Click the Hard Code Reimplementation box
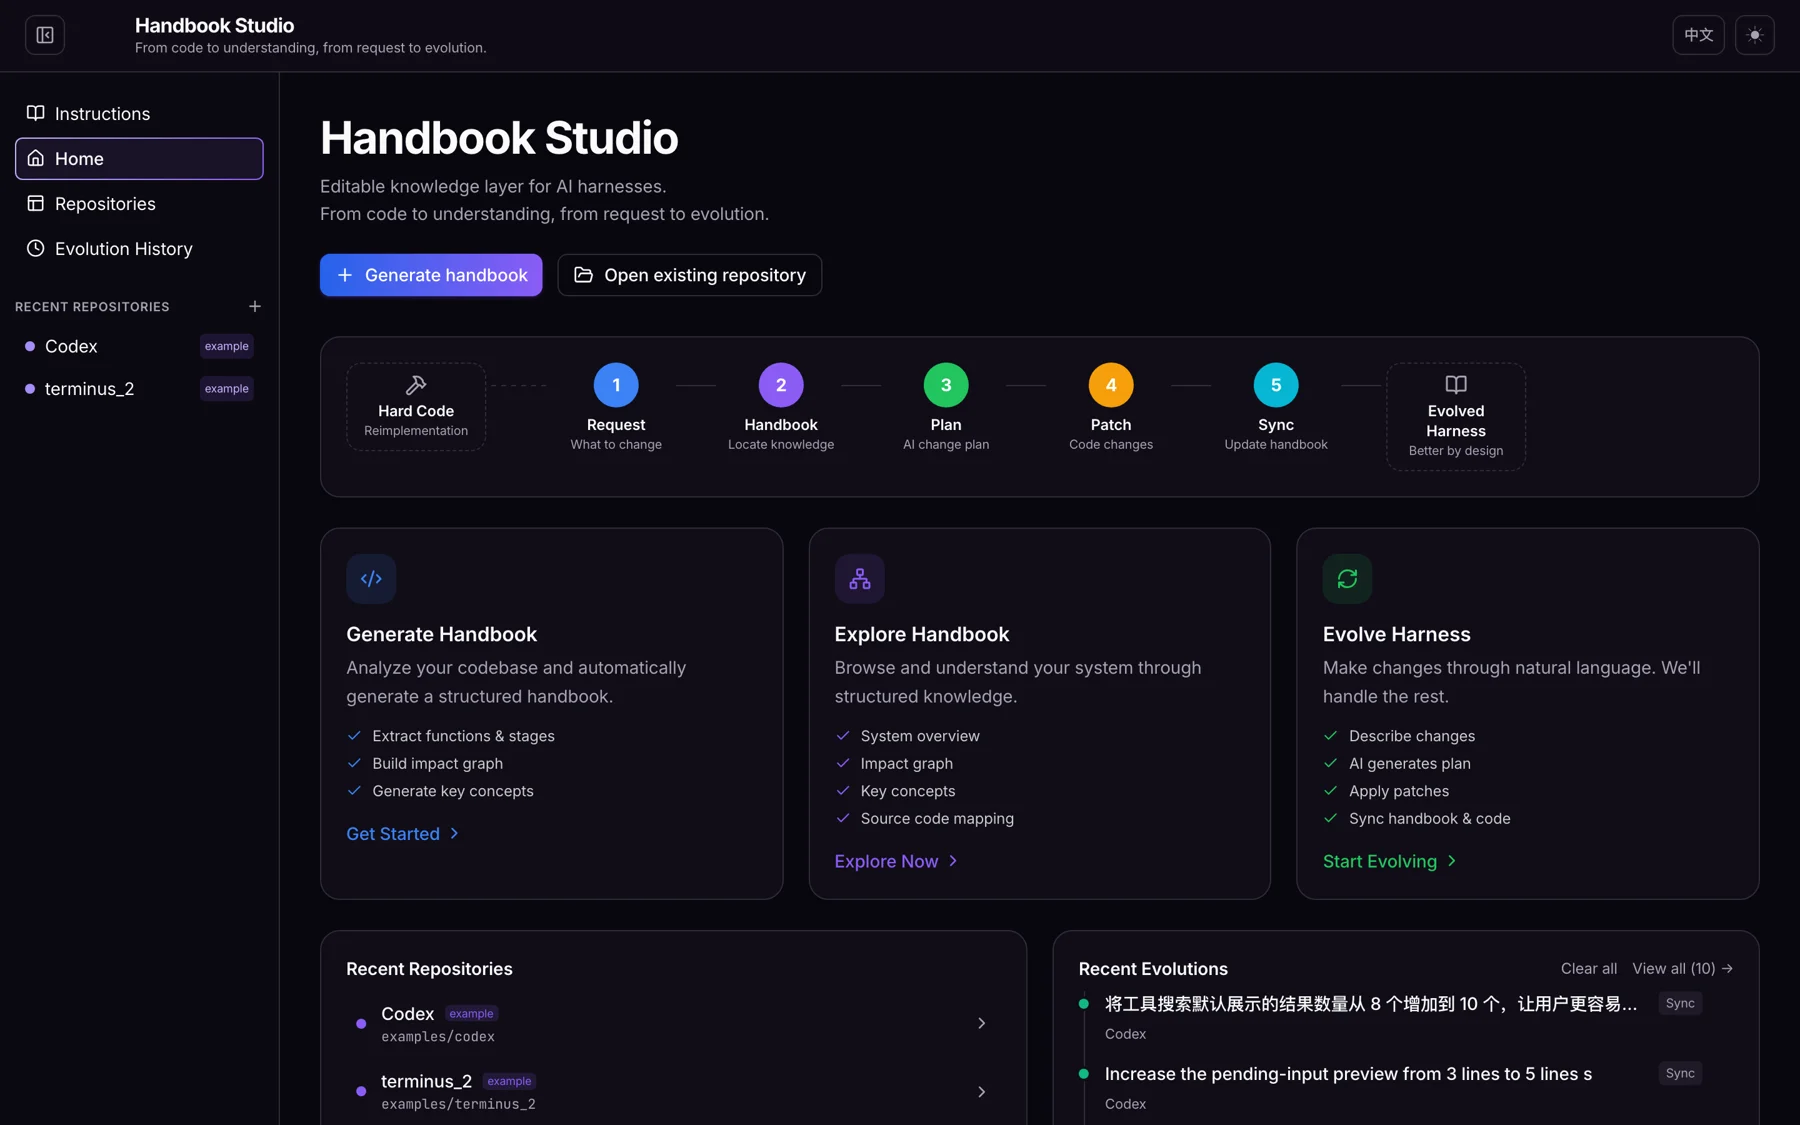This screenshot has width=1800, height=1125. click(x=416, y=407)
